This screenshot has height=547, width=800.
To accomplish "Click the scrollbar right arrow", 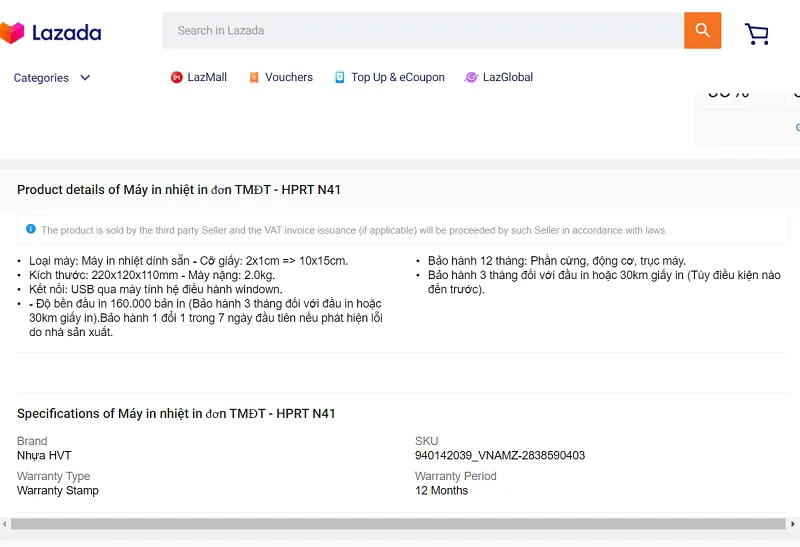I will click(x=793, y=524).
